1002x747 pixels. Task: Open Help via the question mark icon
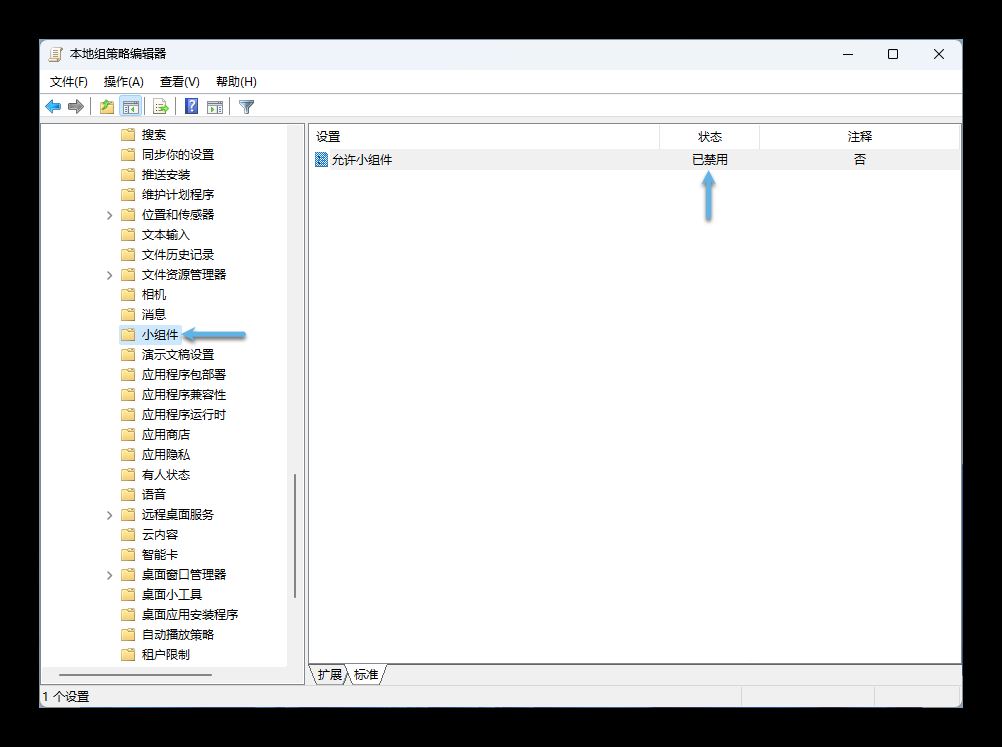pyautogui.click(x=191, y=107)
